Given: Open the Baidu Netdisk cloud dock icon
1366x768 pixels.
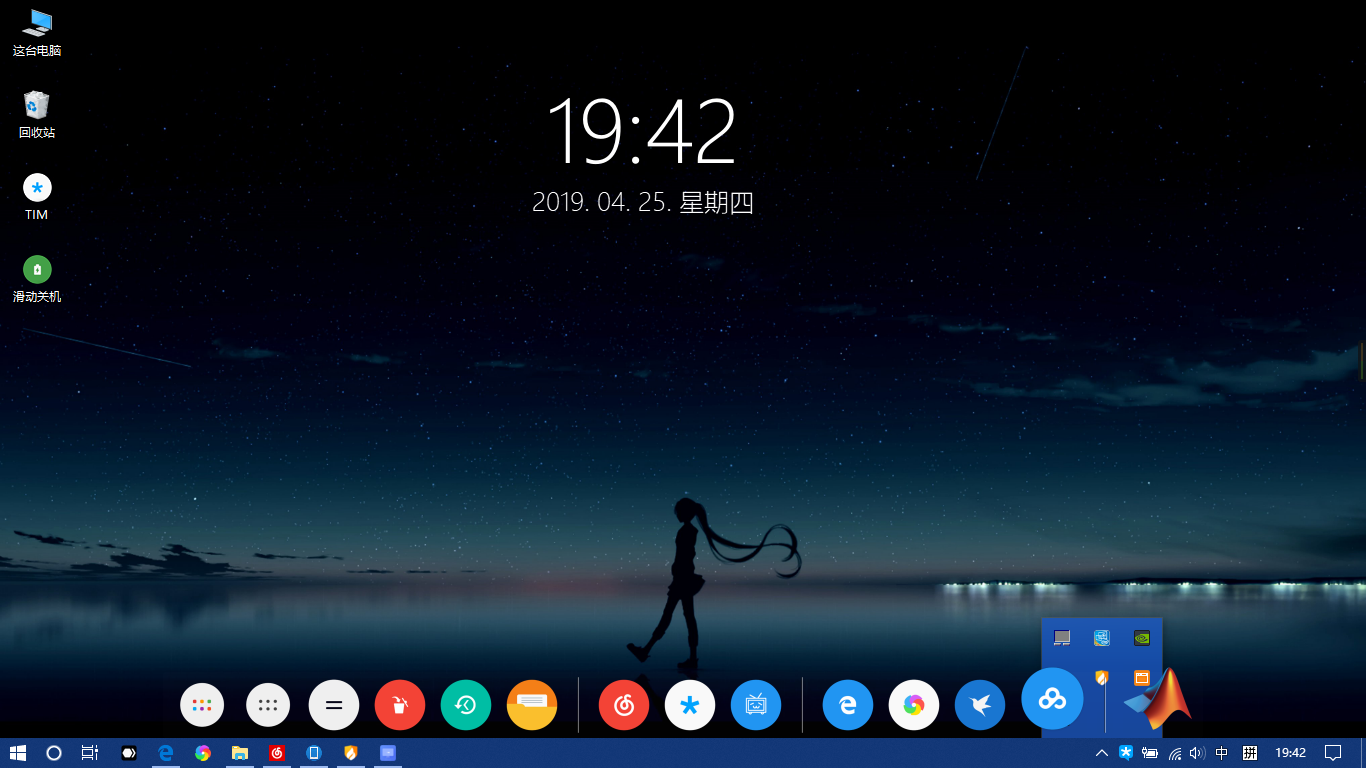Looking at the screenshot, I should coord(1052,699).
